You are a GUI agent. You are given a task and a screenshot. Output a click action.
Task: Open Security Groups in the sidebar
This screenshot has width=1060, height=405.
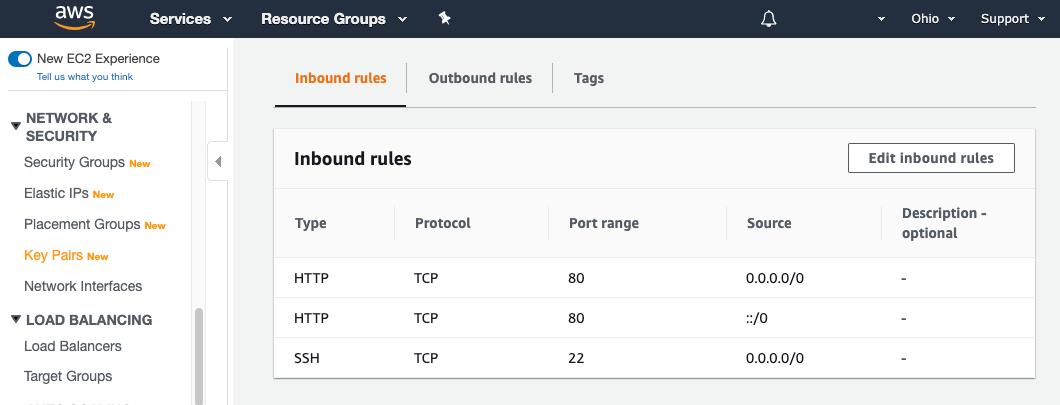(74, 162)
